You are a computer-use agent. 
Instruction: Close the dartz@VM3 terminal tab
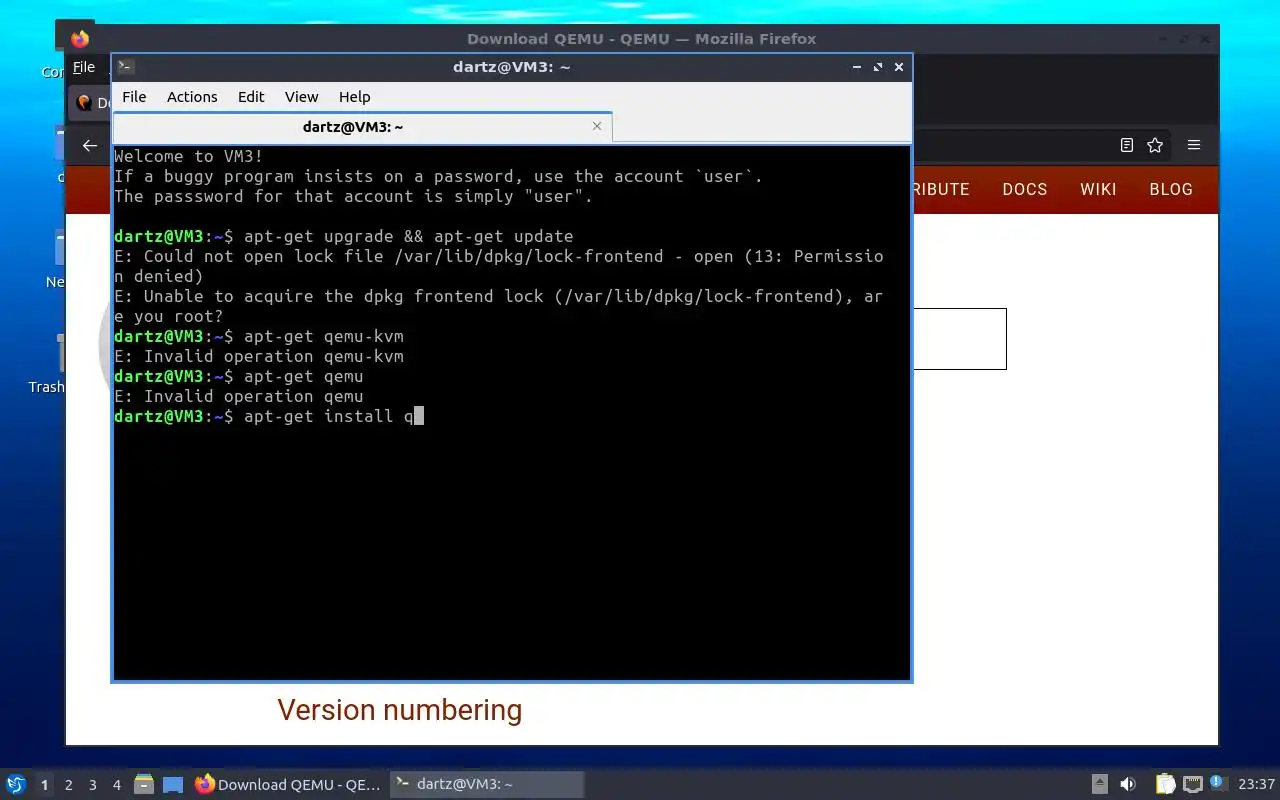pos(597,126)
